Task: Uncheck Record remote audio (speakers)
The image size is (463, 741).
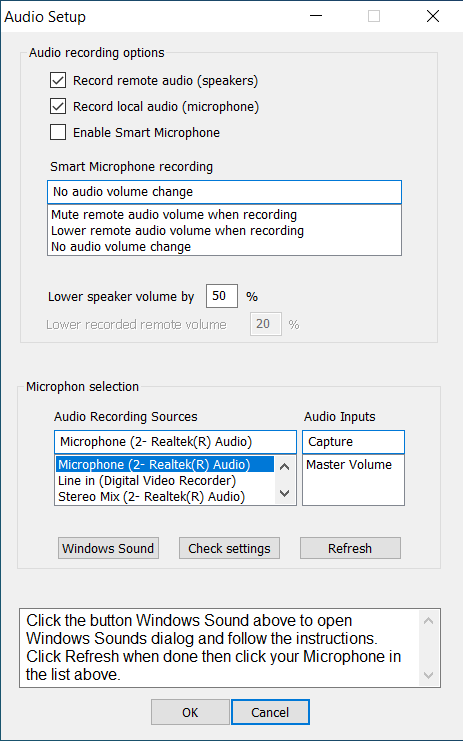Action: [58, 80]
